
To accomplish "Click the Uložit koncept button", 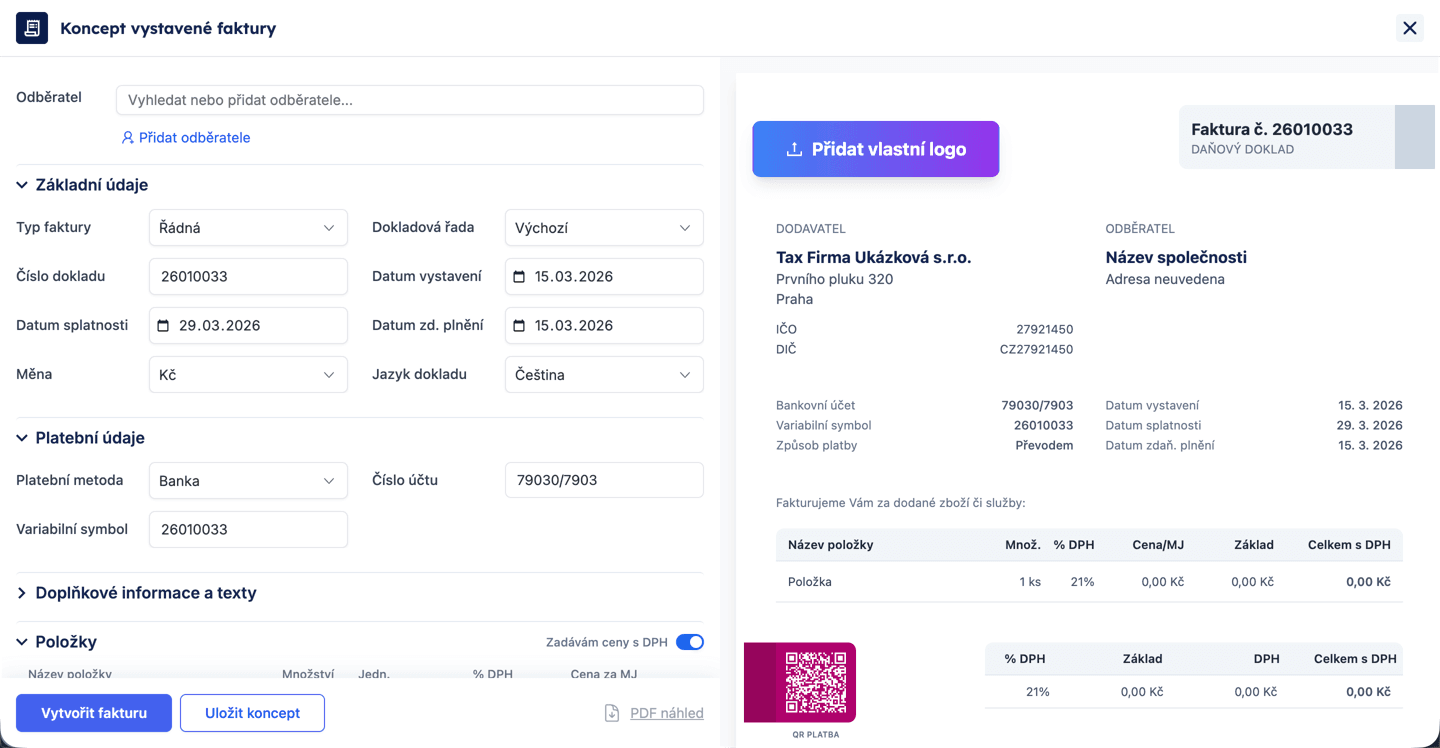I will (x=252, y=713).
